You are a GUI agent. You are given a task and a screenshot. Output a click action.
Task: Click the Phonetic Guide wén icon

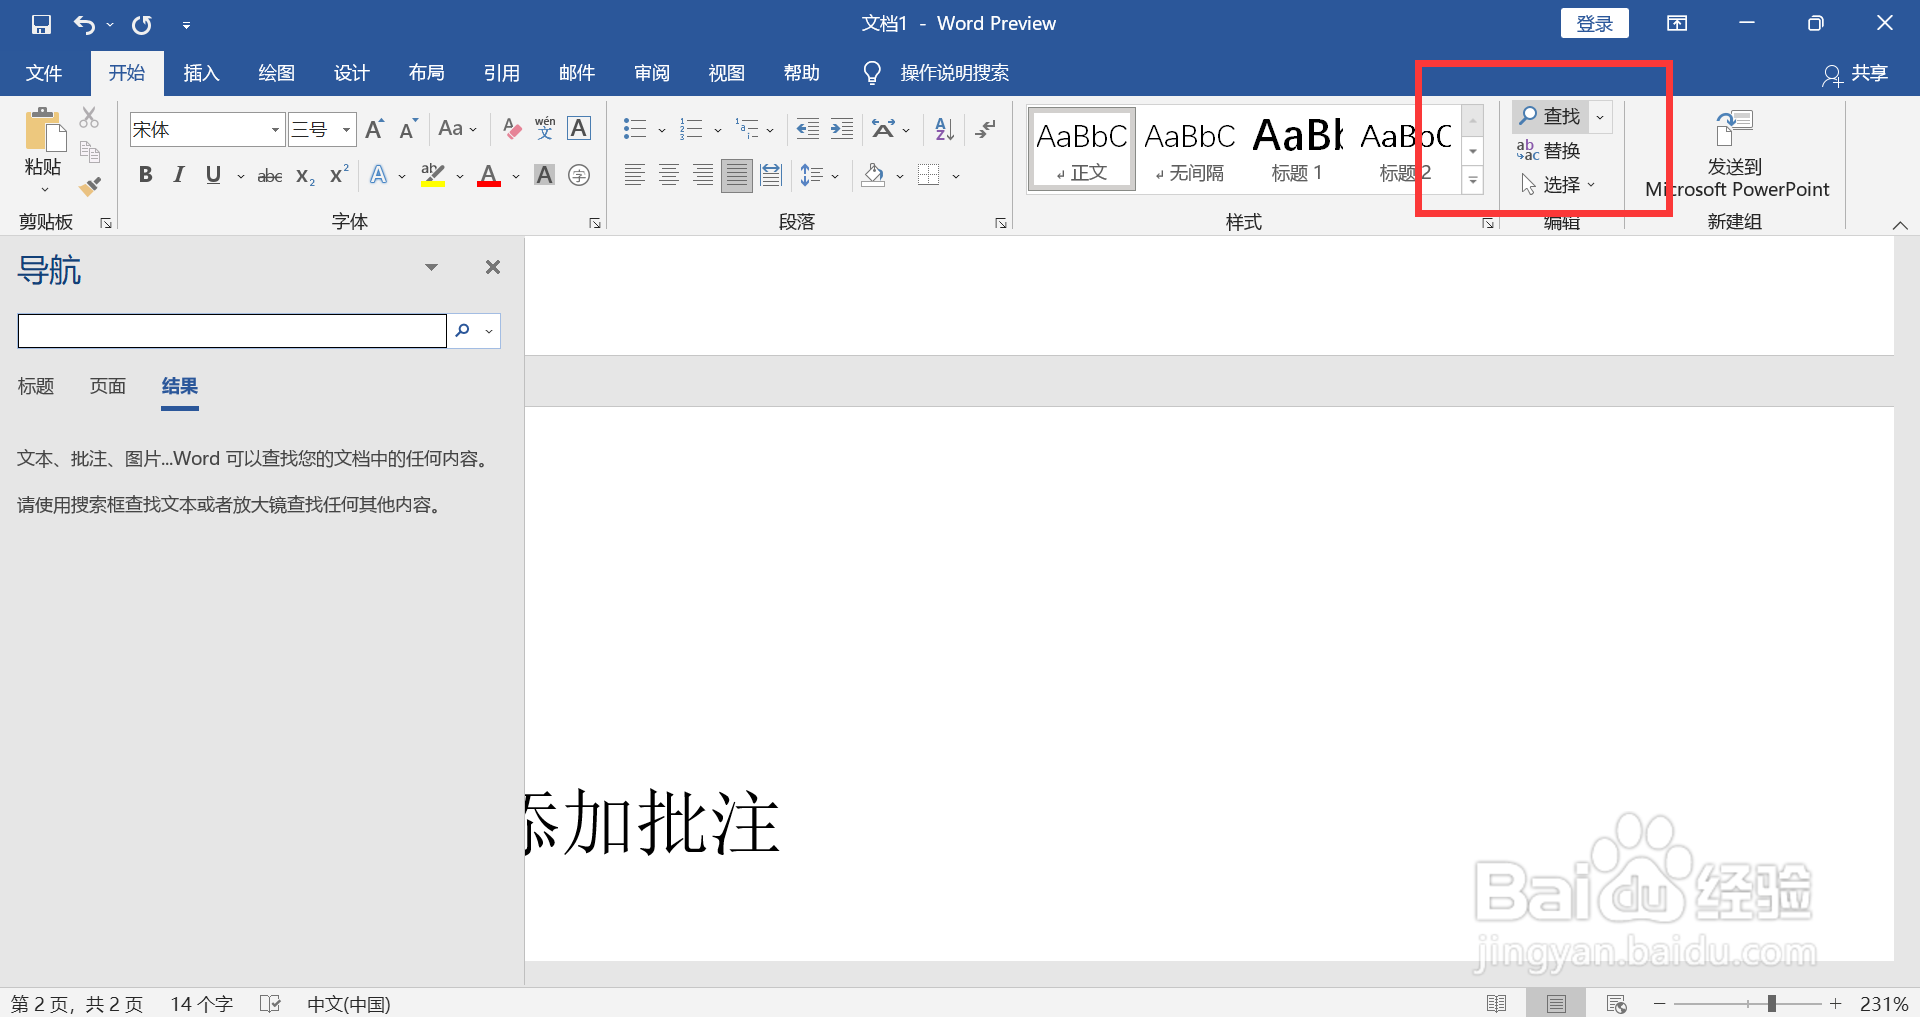click(545, 129)
